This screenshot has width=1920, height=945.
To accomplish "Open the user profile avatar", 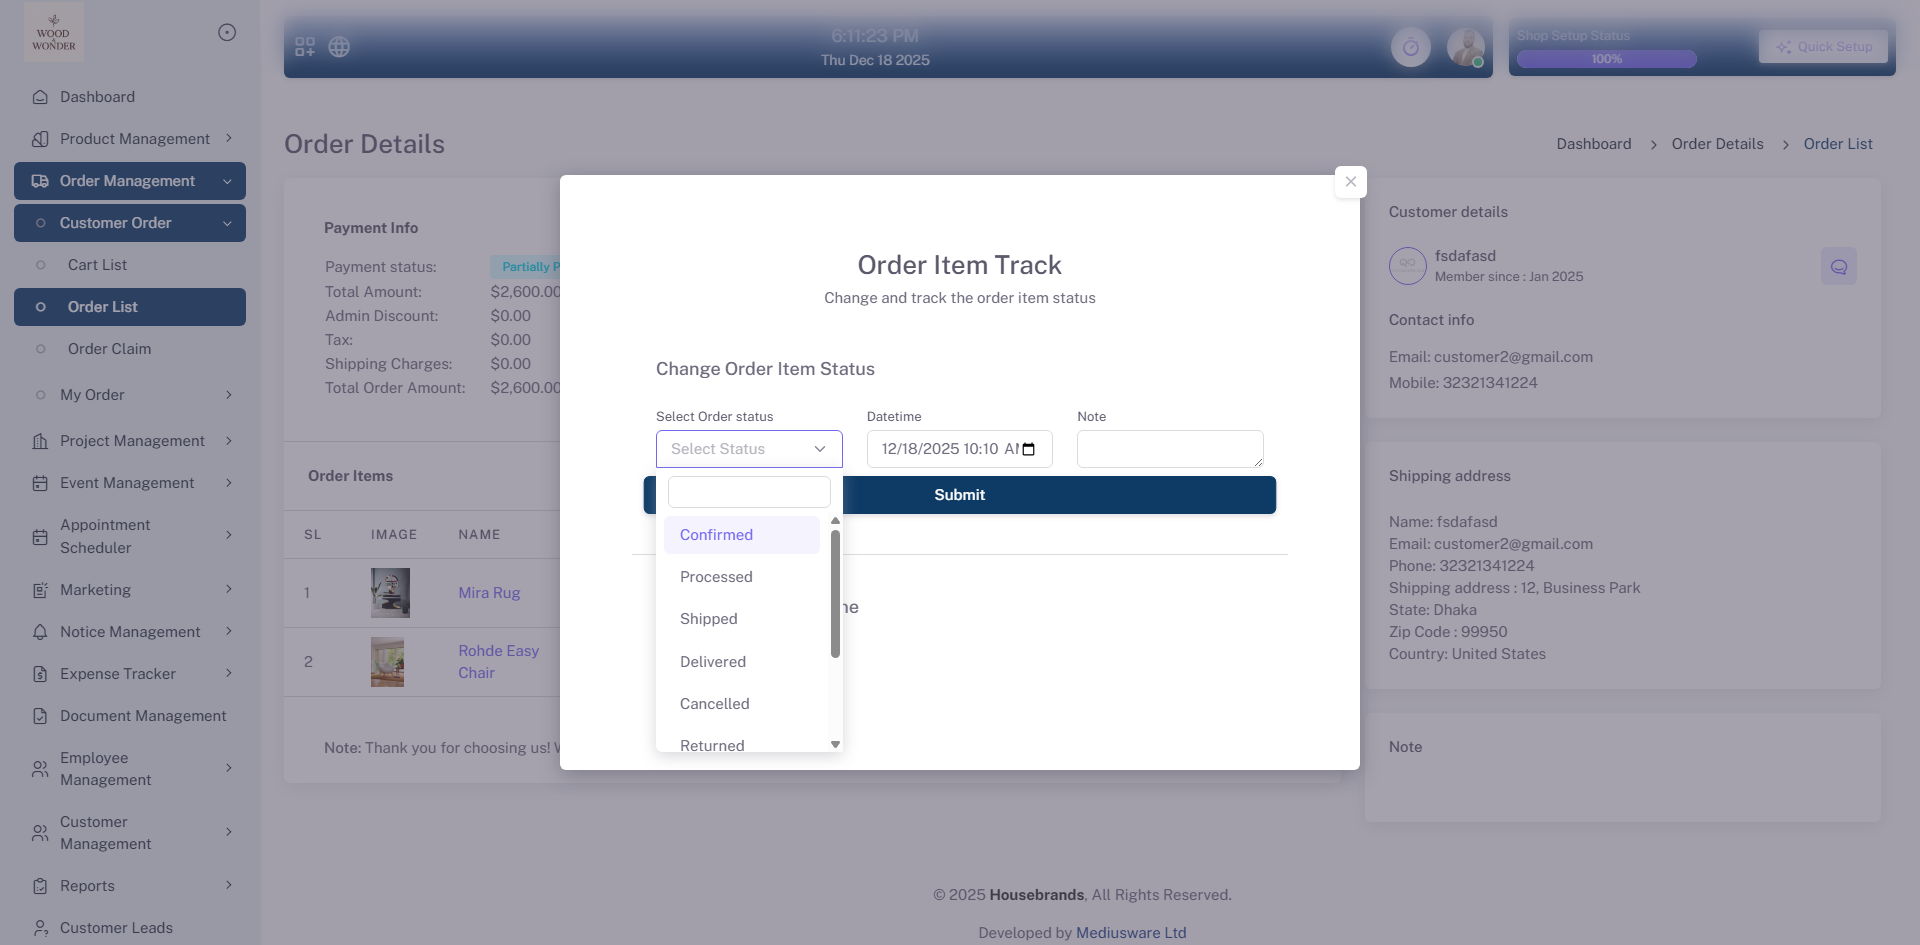I will [x=1465, y=47].
